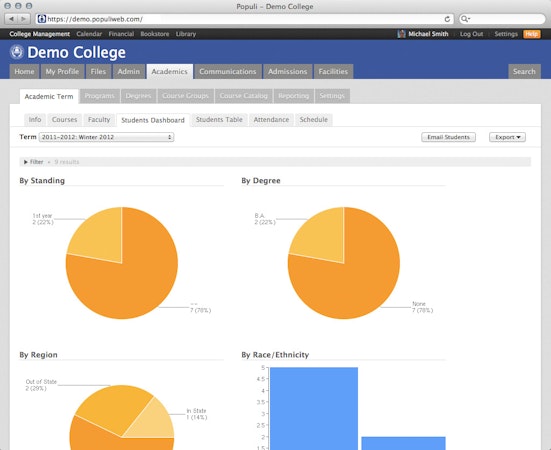Click the browser forward arrow button

tap(24, 19)
